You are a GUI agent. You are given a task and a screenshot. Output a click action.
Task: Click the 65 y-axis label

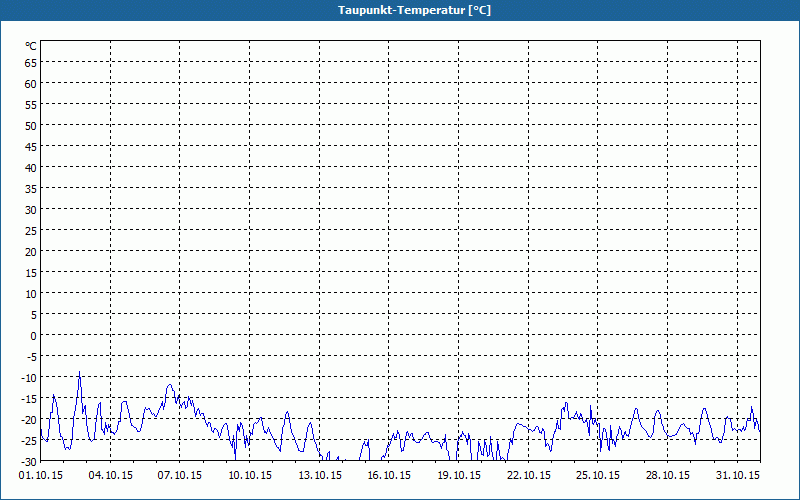click(31, 63)
